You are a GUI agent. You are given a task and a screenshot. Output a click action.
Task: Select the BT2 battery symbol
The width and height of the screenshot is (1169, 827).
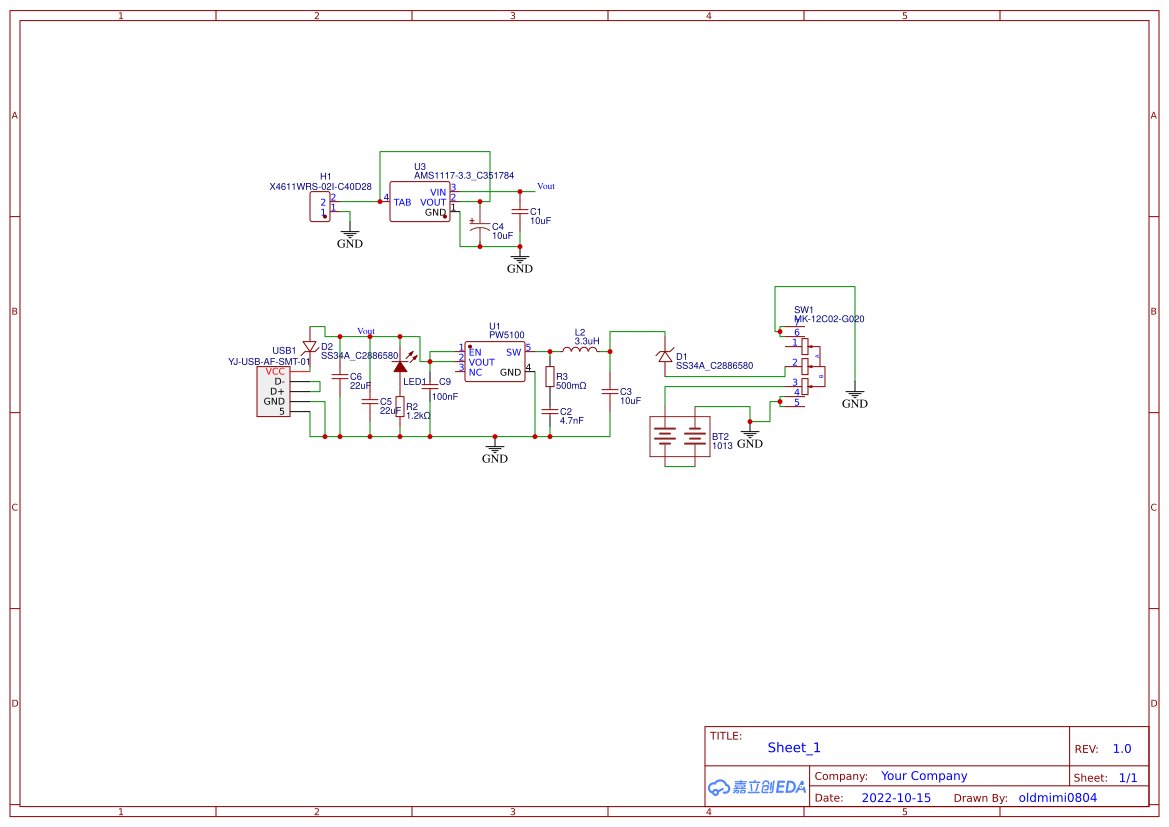point(679,437)
